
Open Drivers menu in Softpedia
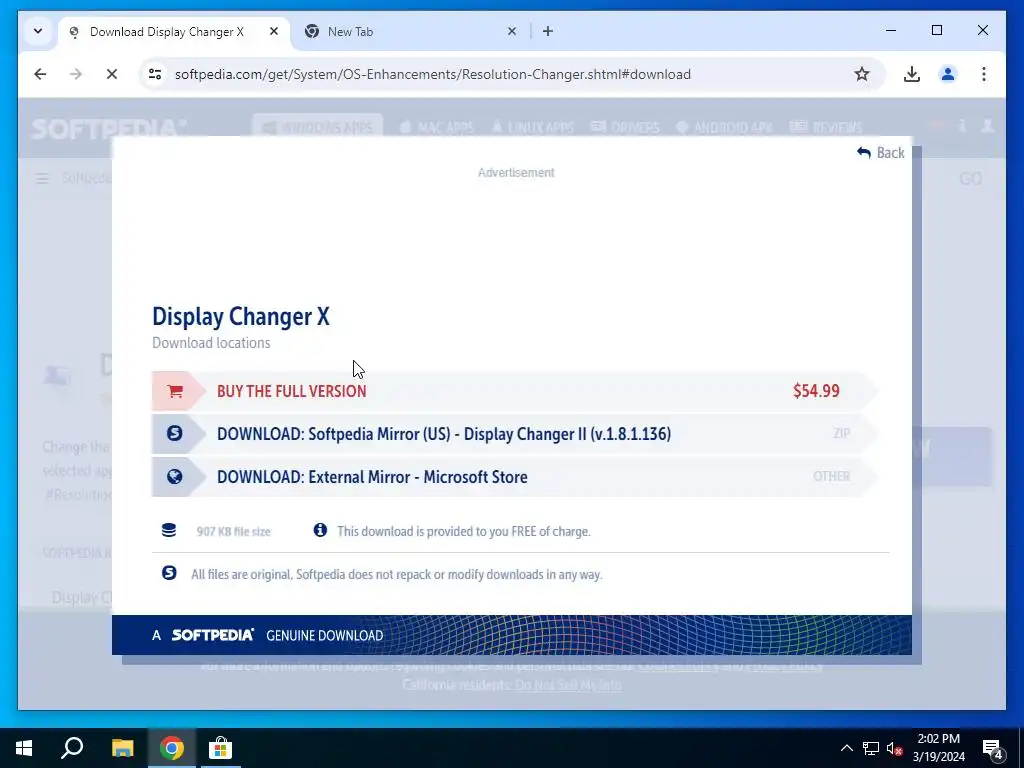coord(625,127)
